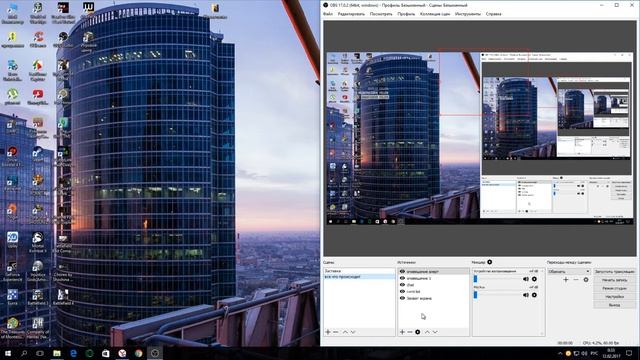Mute the Mic/Aux channel with its speaker icon
Viewport: 640px width, 360px height.
526,295
